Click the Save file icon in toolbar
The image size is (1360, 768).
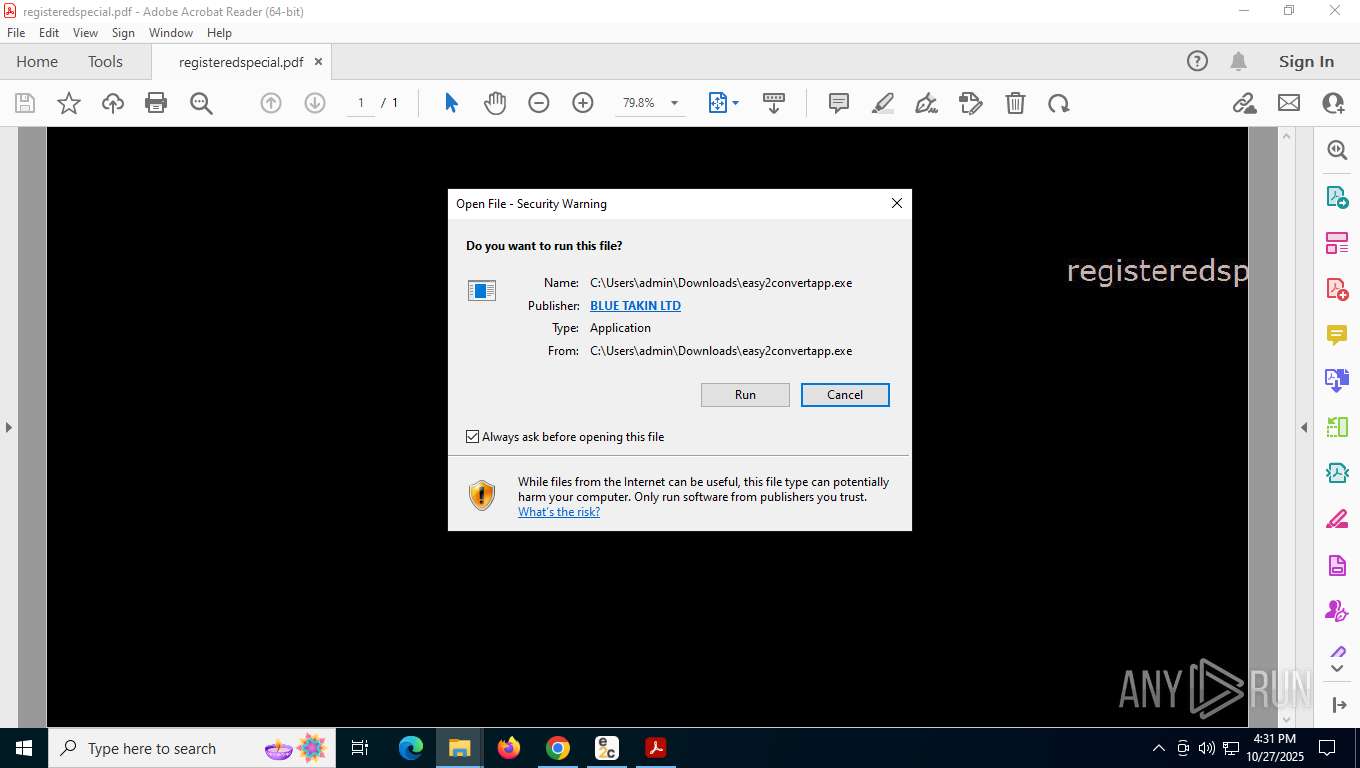tap(25, 103)
